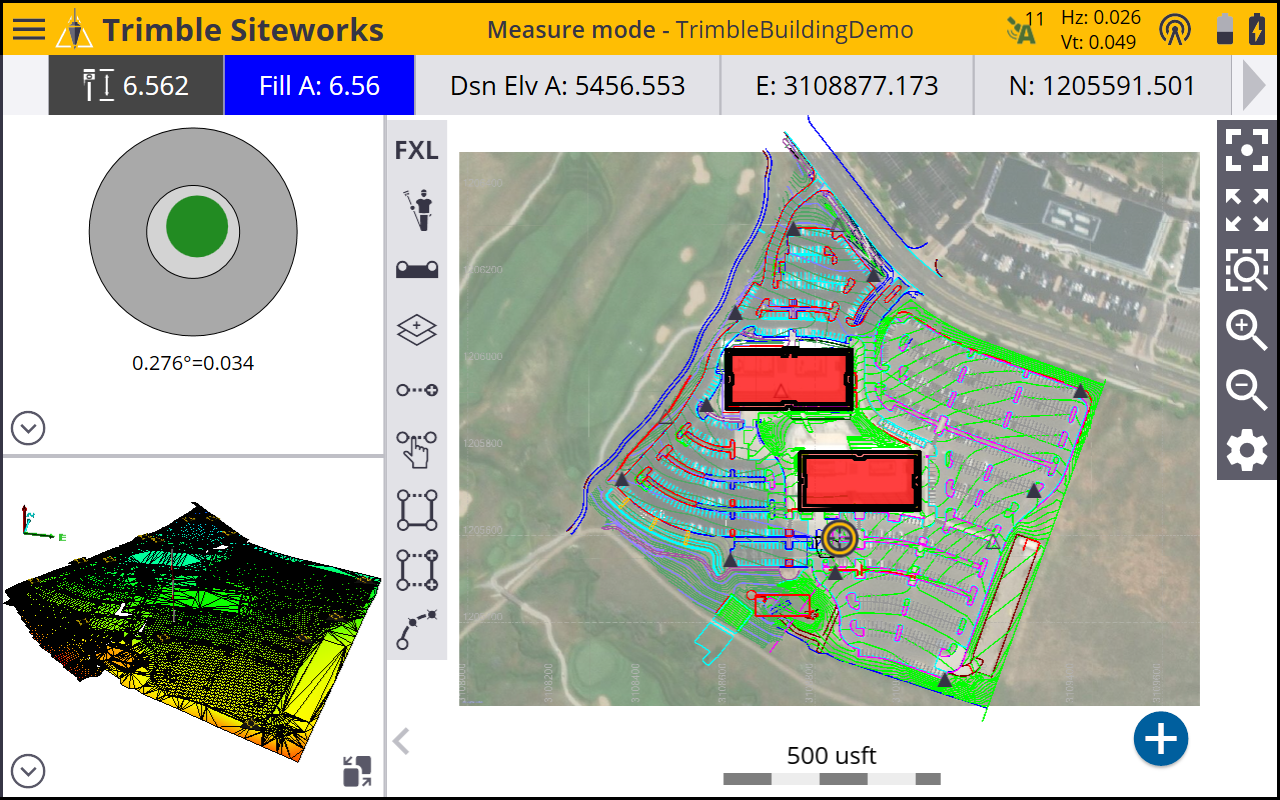The width and height of the screenshot is (1280, 800).
Task: Select the add line point tool
Action: pyautogui.click(x=416, y=390)
